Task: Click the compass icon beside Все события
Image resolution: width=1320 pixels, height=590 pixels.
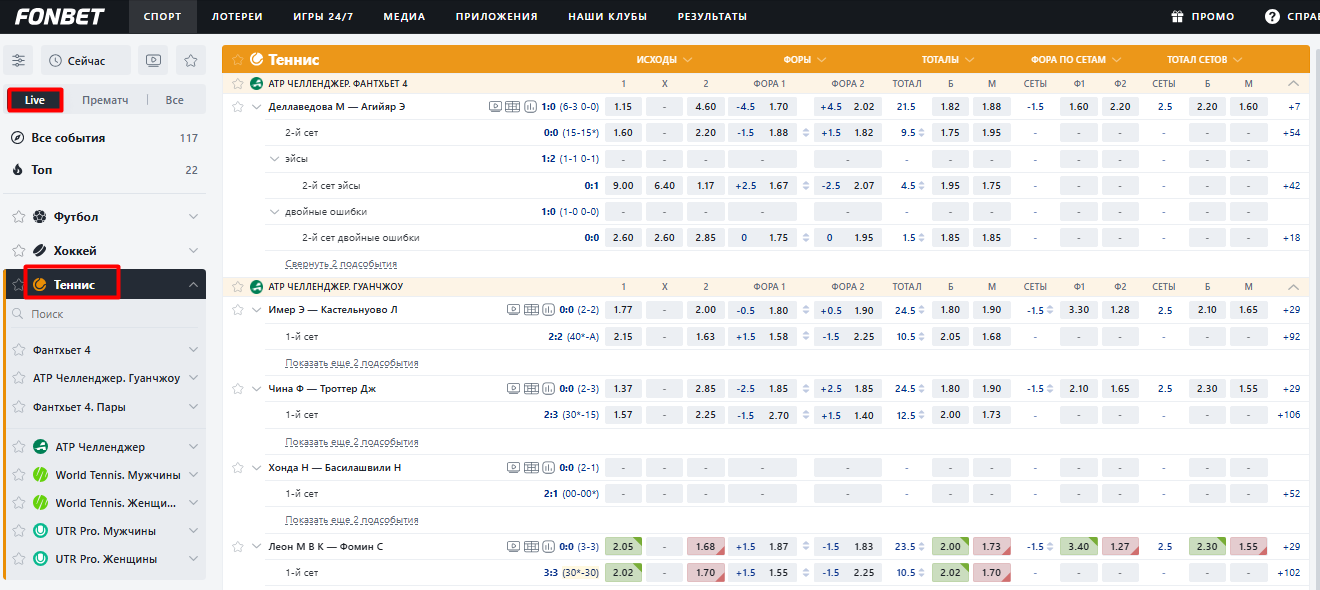Action: pos(17,138)
